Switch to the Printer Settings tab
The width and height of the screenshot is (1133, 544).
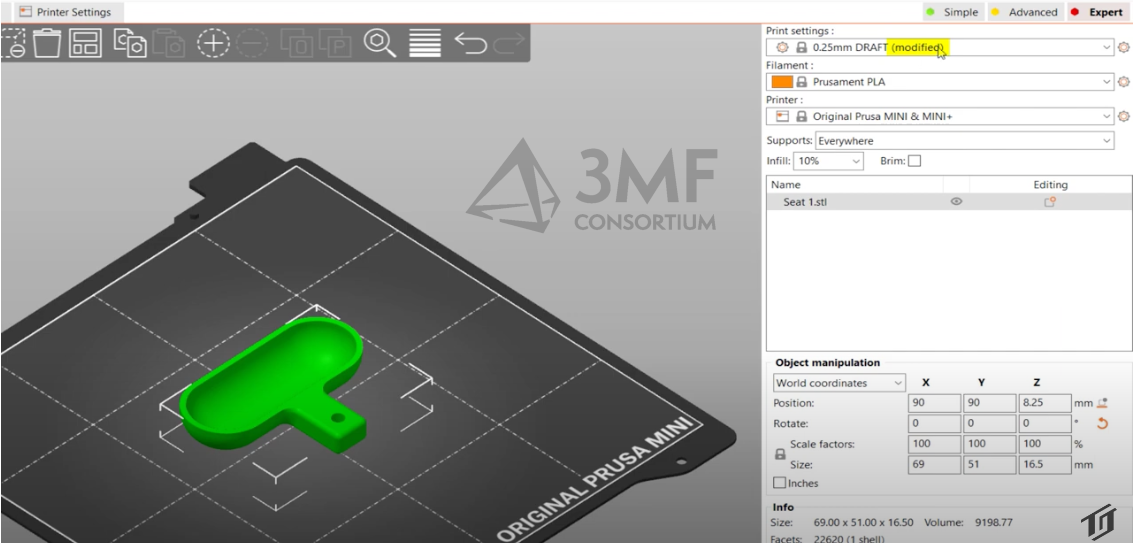65,12
